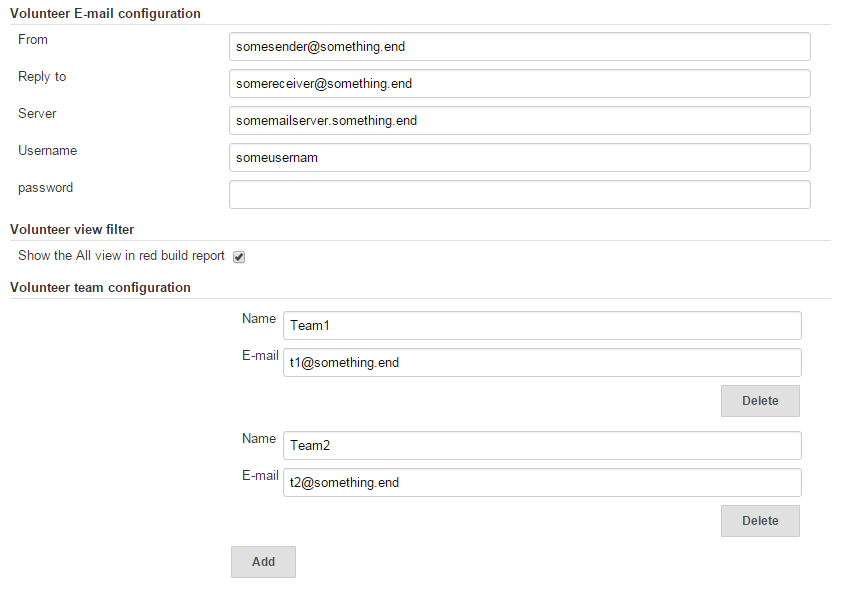842x600 pixels.
Task: Click the Team2 name field
Action: 542,445
